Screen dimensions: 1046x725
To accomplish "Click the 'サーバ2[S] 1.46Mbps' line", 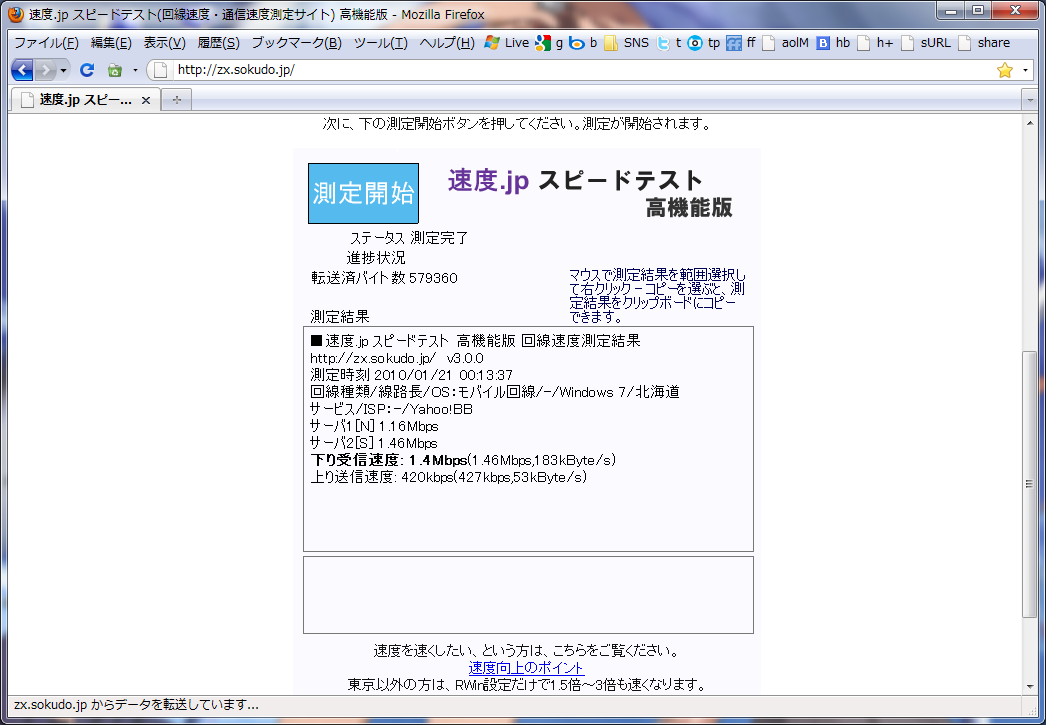I will (x=374, y=443).
